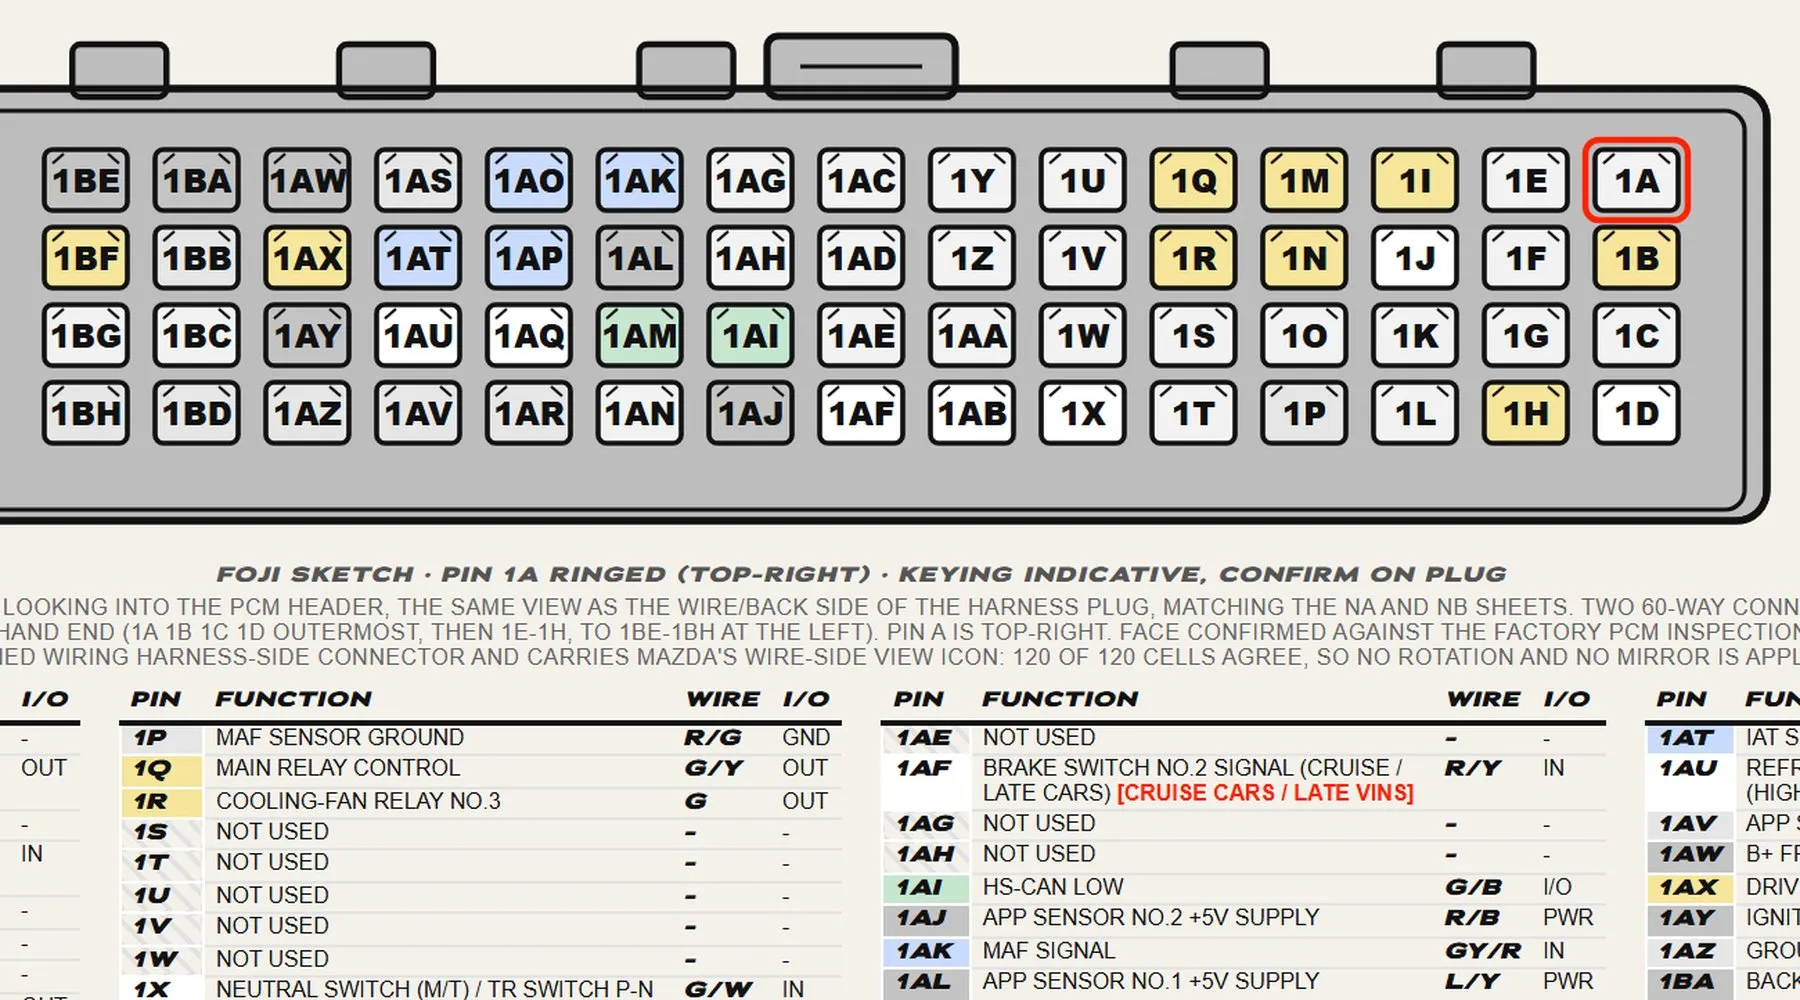This screenshot has width=1800, height=1000.
Task: Select pin 1D in the diagram
Action: [x=1637, y=412]
